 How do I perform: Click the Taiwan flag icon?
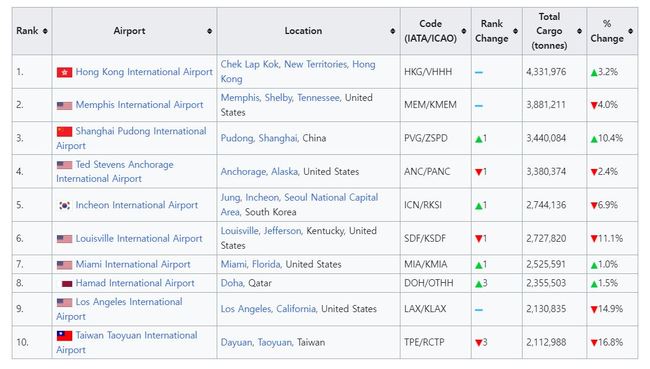pos(64,335)
